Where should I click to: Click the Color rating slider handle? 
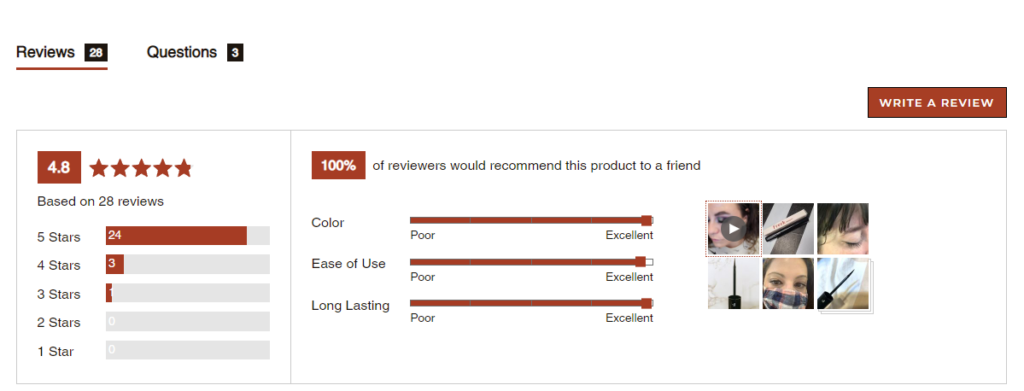tap(647, 221)
